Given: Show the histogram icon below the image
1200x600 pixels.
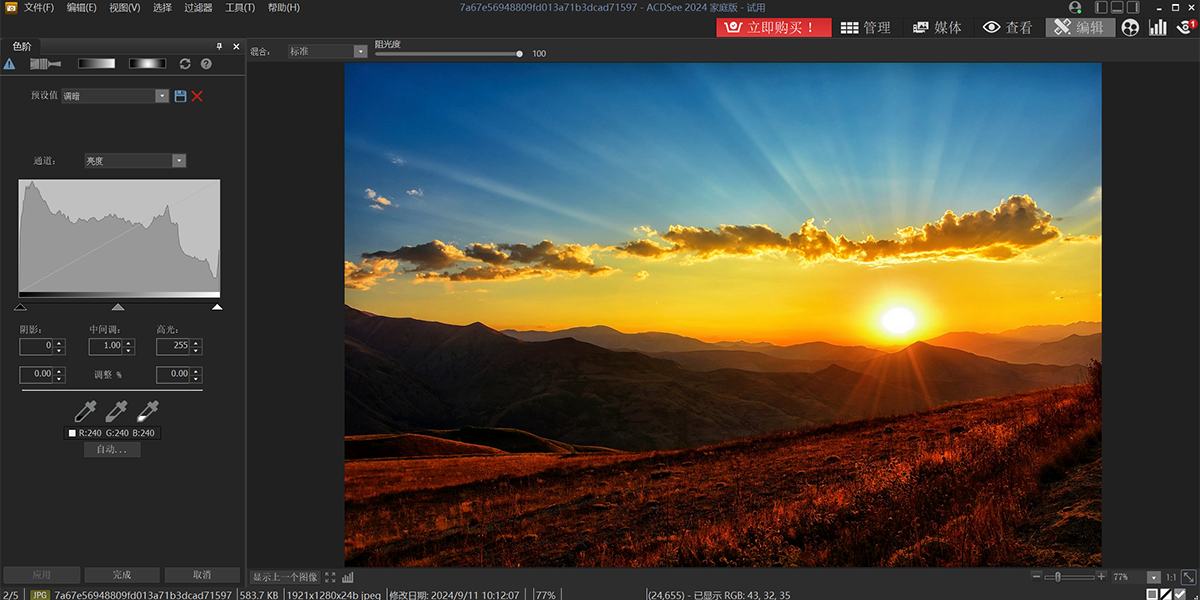Looking at the screenshot, I should point(347,577).
